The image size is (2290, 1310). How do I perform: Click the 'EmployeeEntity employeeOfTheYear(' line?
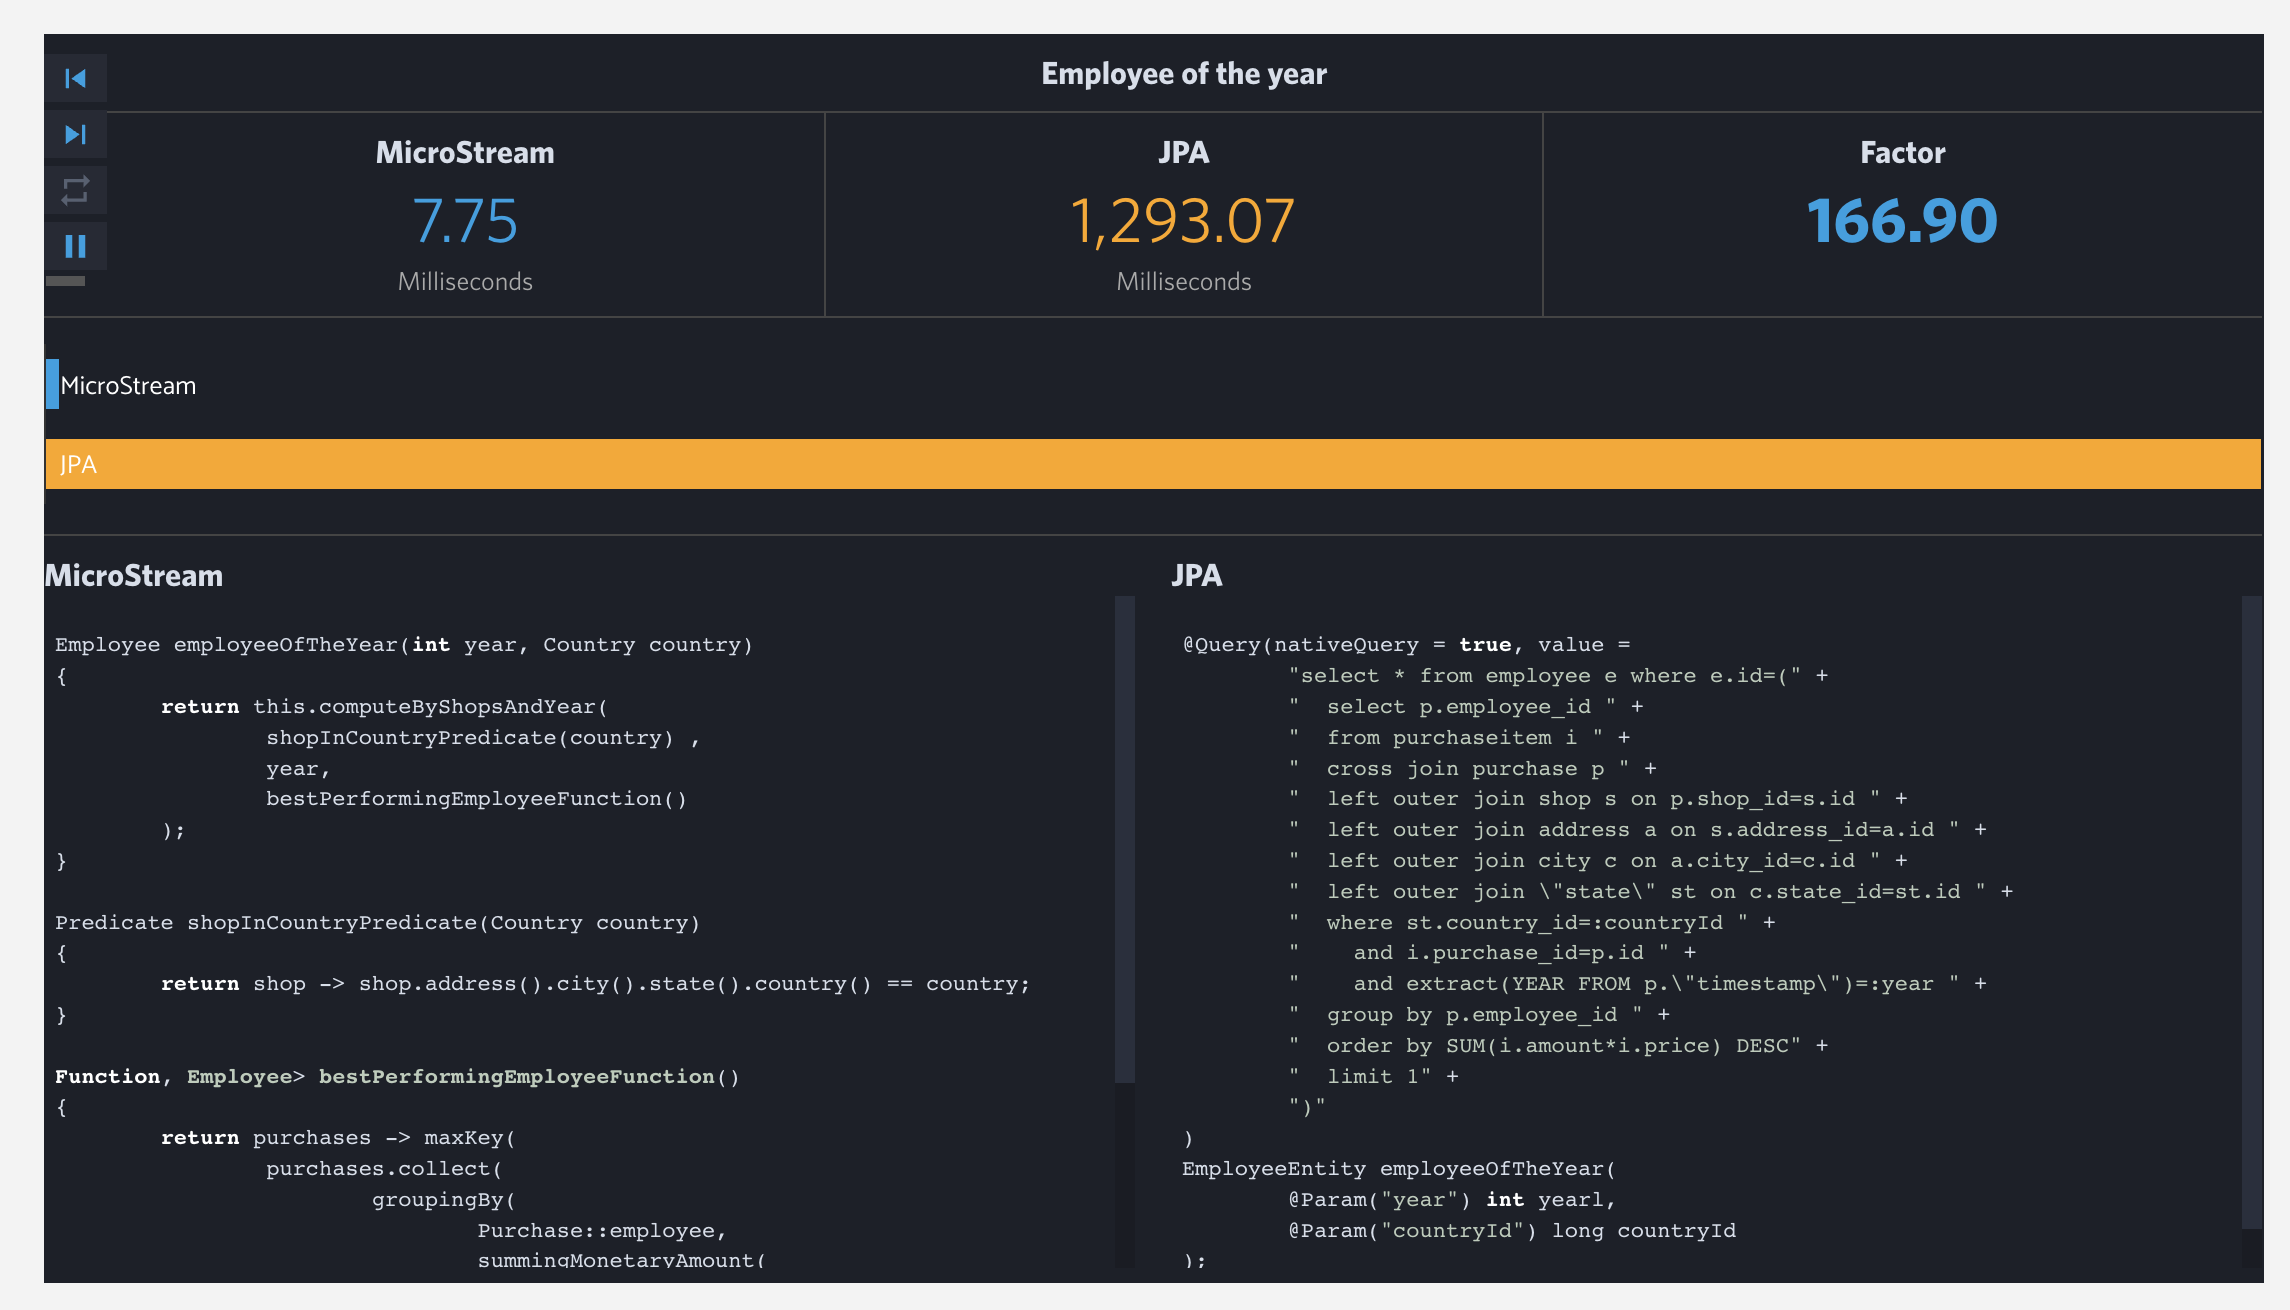tap(1400, 1169)
